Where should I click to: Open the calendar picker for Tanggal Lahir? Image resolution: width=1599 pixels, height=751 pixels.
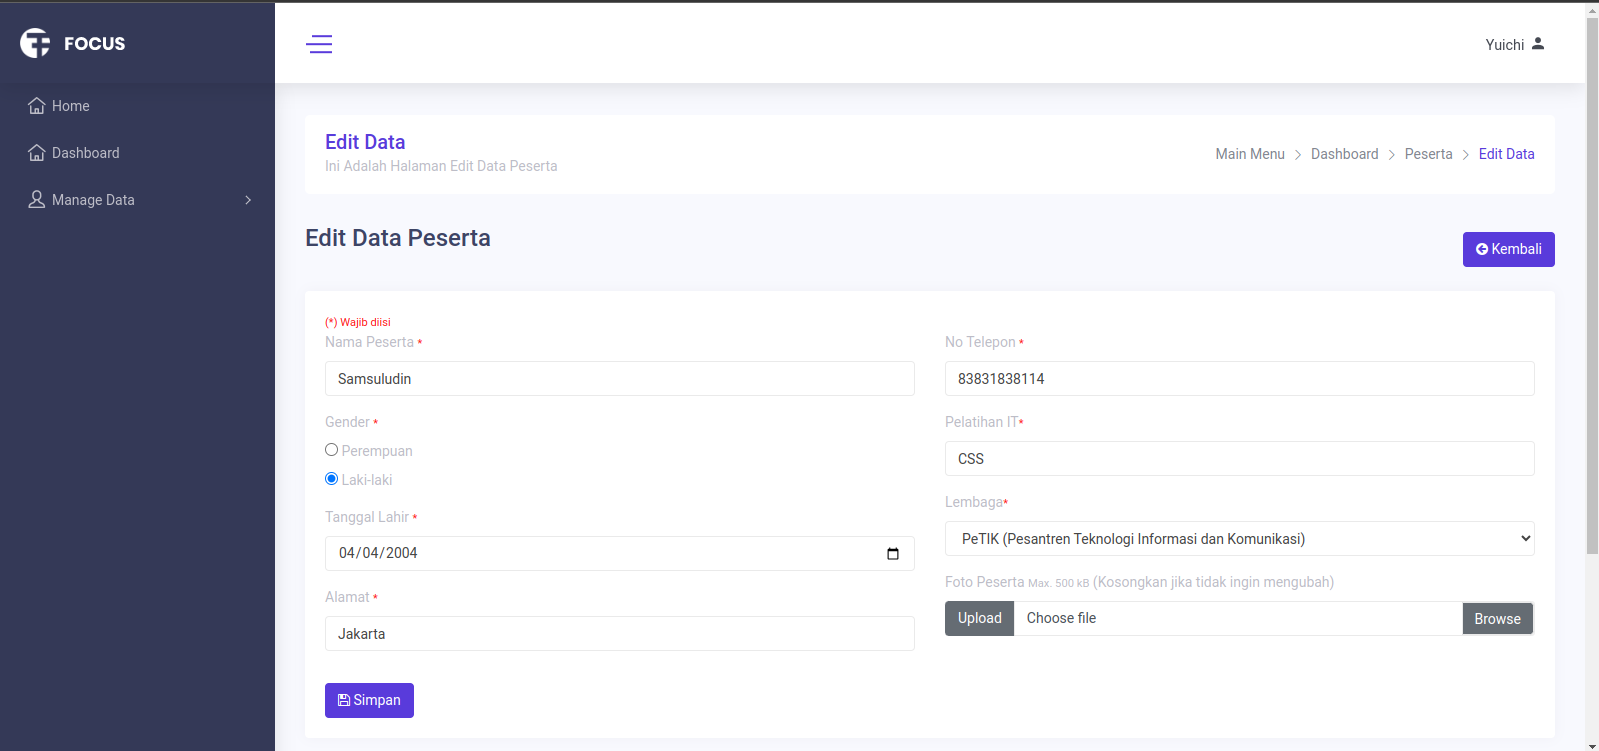893,554
